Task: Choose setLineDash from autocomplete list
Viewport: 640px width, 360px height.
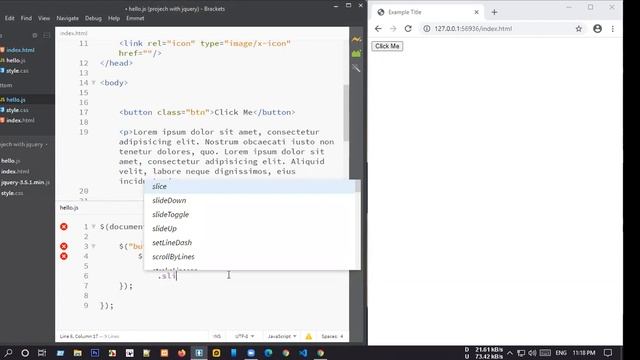Action: point(250,242)
